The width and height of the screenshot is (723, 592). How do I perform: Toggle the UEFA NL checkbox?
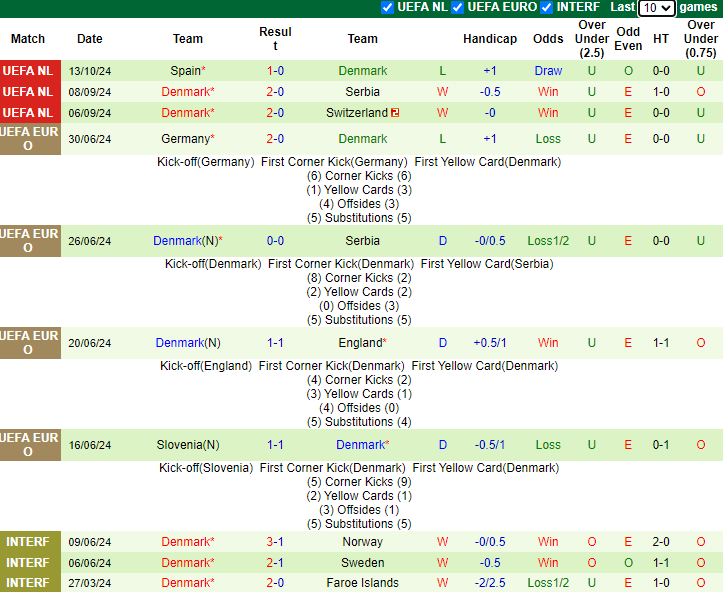click(388, 7)
